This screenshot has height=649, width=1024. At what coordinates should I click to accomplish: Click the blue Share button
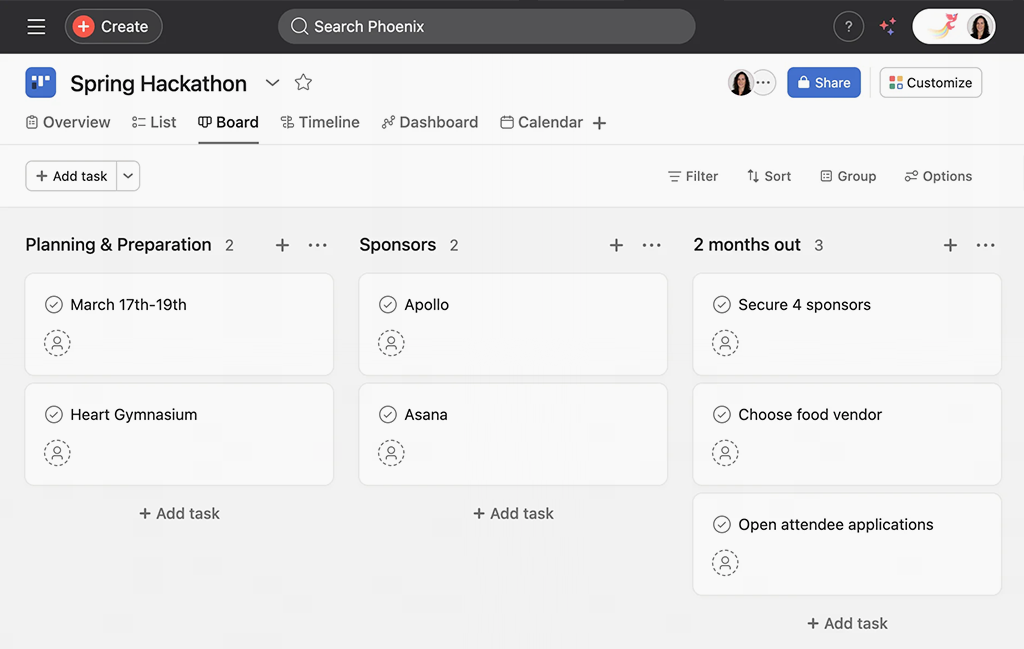(824, 82)
